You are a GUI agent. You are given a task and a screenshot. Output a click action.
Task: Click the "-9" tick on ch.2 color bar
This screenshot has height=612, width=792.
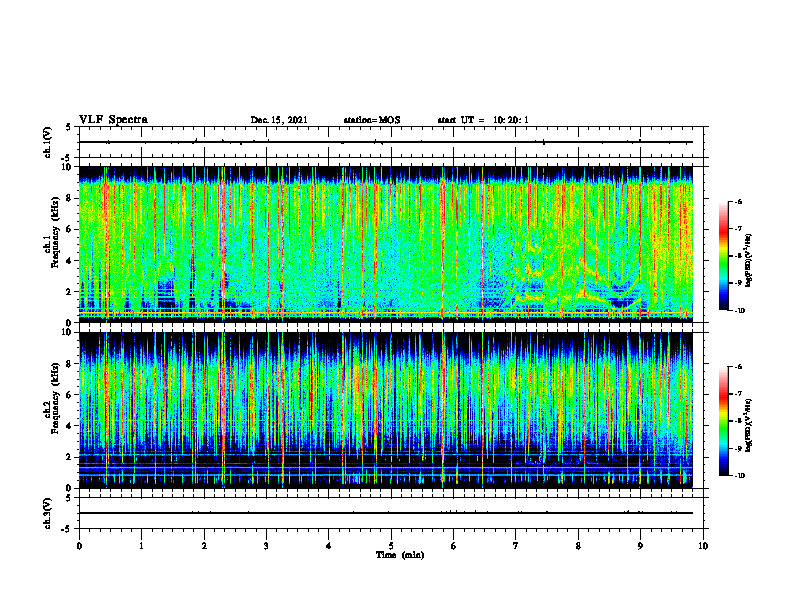pos(738,448)
